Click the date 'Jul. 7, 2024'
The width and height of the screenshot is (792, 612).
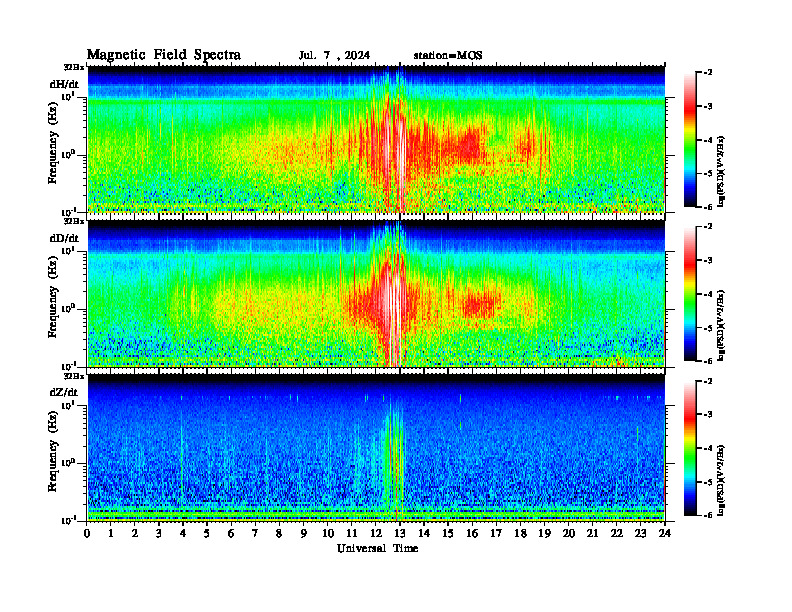(334, 55)
